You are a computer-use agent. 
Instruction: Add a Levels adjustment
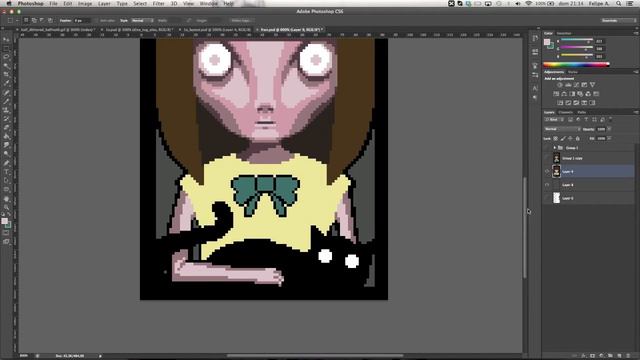(568, 85)
